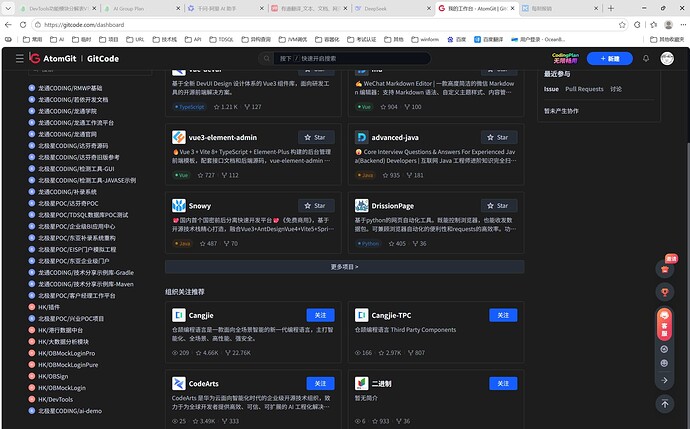Open the 百度翻译 bookmark

click(x=488, y=39)
